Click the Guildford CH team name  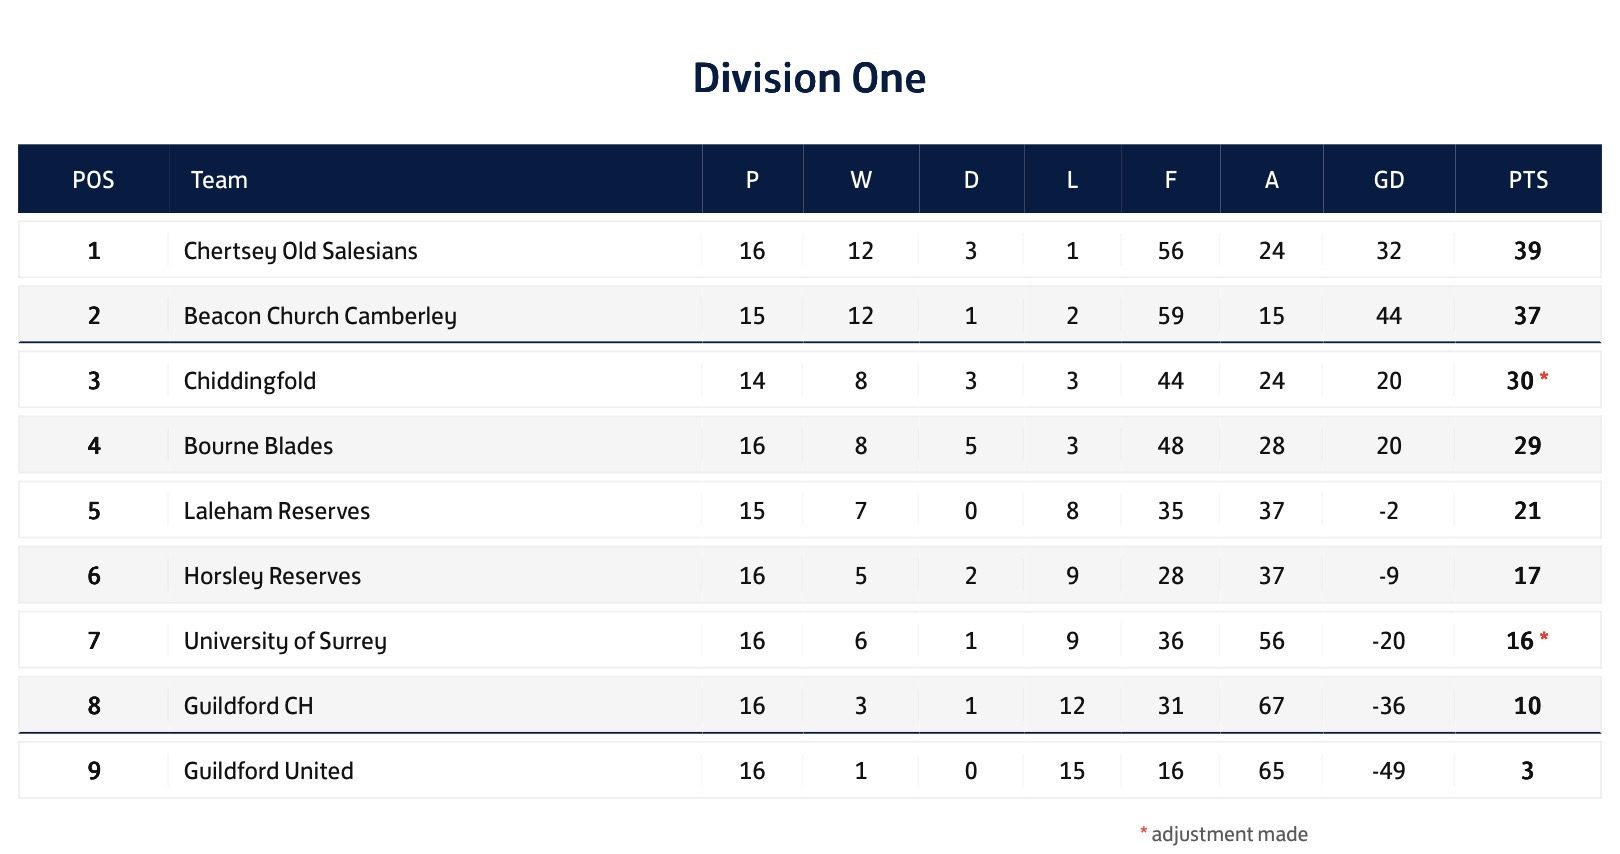point(248,706)
